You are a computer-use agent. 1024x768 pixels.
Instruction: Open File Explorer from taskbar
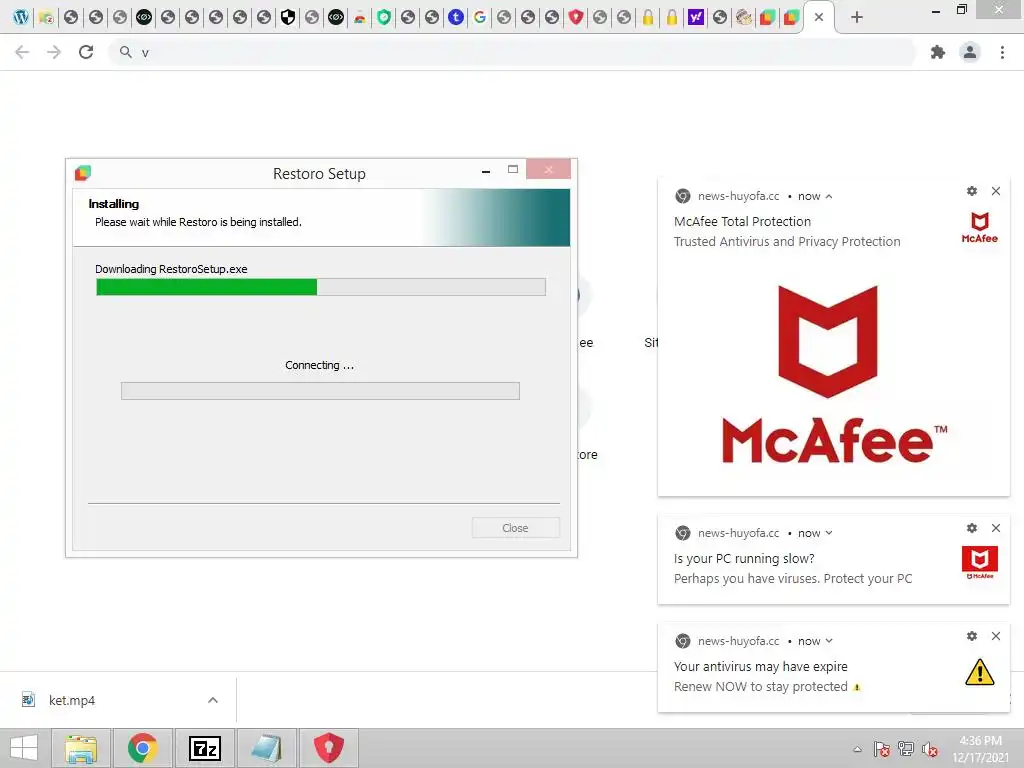click(x=80, y=748)
